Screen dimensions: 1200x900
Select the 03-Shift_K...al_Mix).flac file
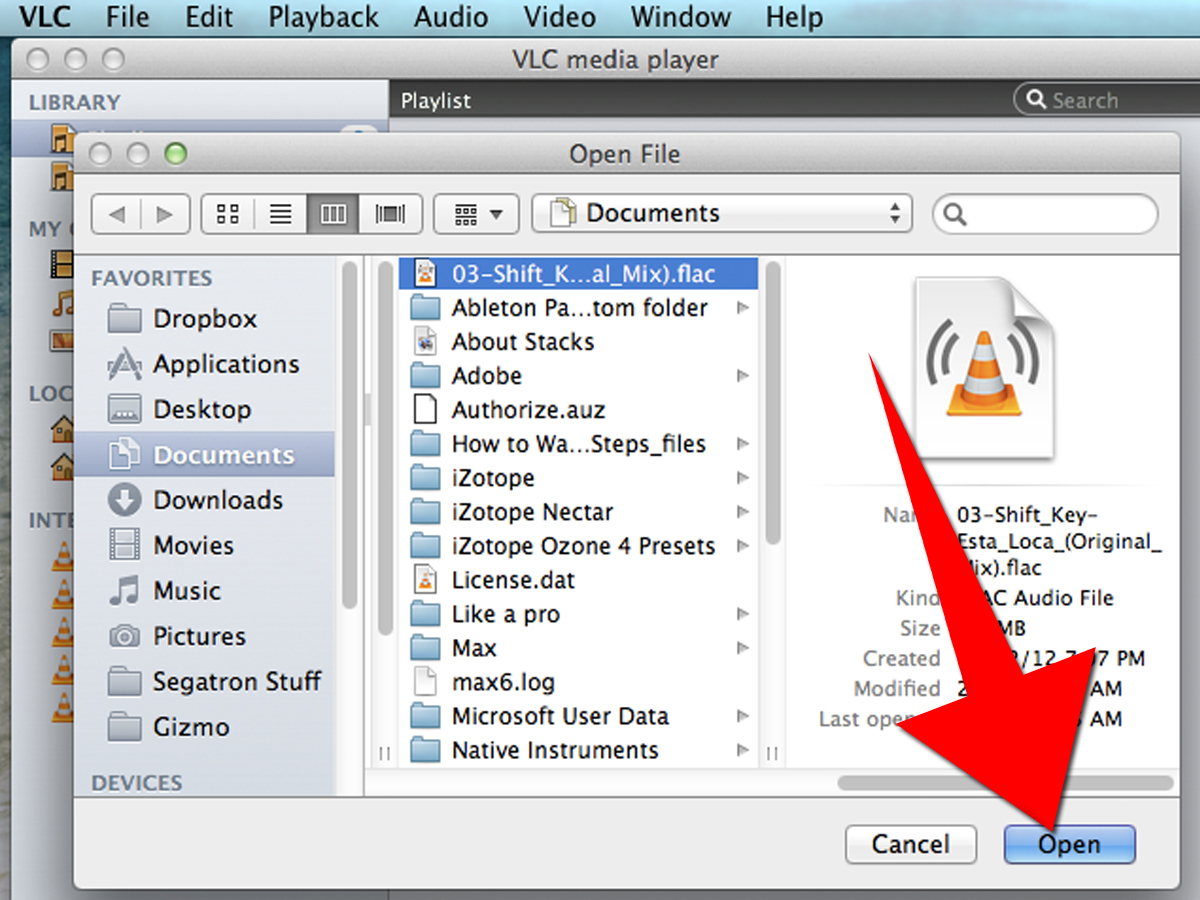tap(578, 273)
